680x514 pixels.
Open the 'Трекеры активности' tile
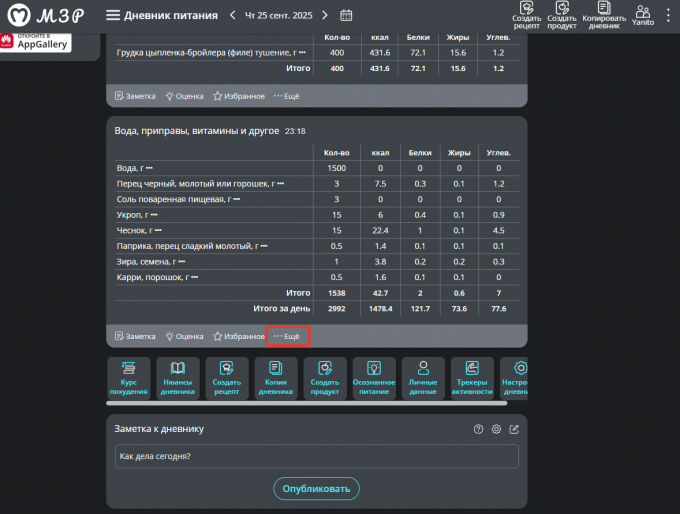[x=472, y=379]
